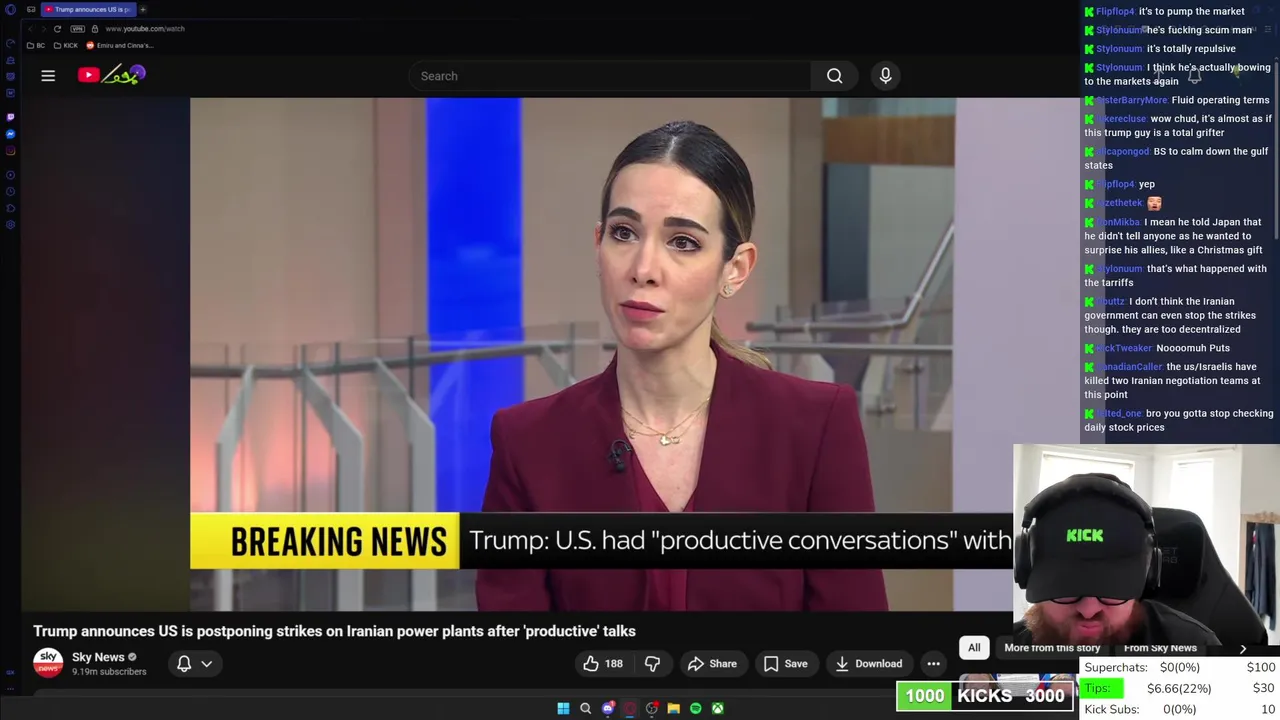Click the YouTube logo home icon
The image size is (1280, 720).
pos(112,75)
